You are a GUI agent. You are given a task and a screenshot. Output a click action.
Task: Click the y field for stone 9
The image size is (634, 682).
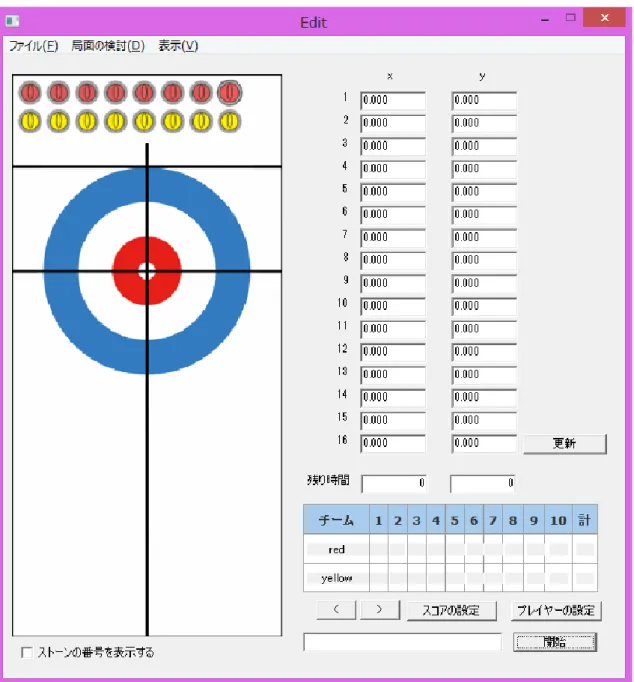[x=484, y=283]
